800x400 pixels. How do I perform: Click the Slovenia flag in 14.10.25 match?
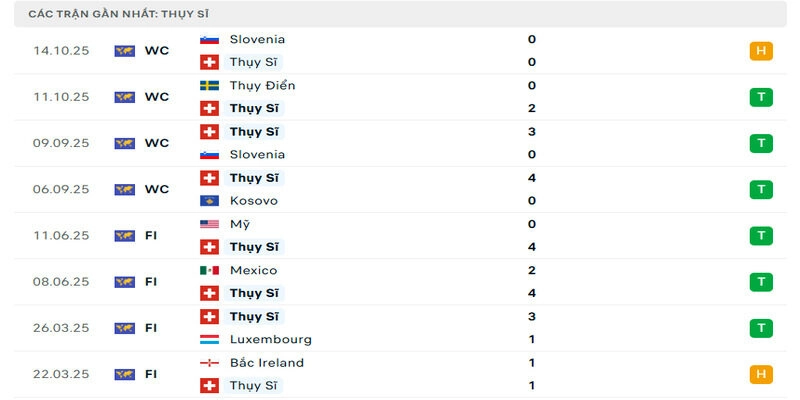tap(210, 39)
